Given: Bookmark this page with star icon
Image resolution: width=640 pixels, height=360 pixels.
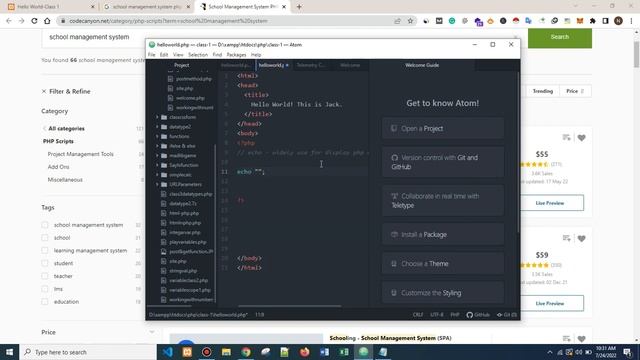Looking at the screenshot, I should [410, 21].
